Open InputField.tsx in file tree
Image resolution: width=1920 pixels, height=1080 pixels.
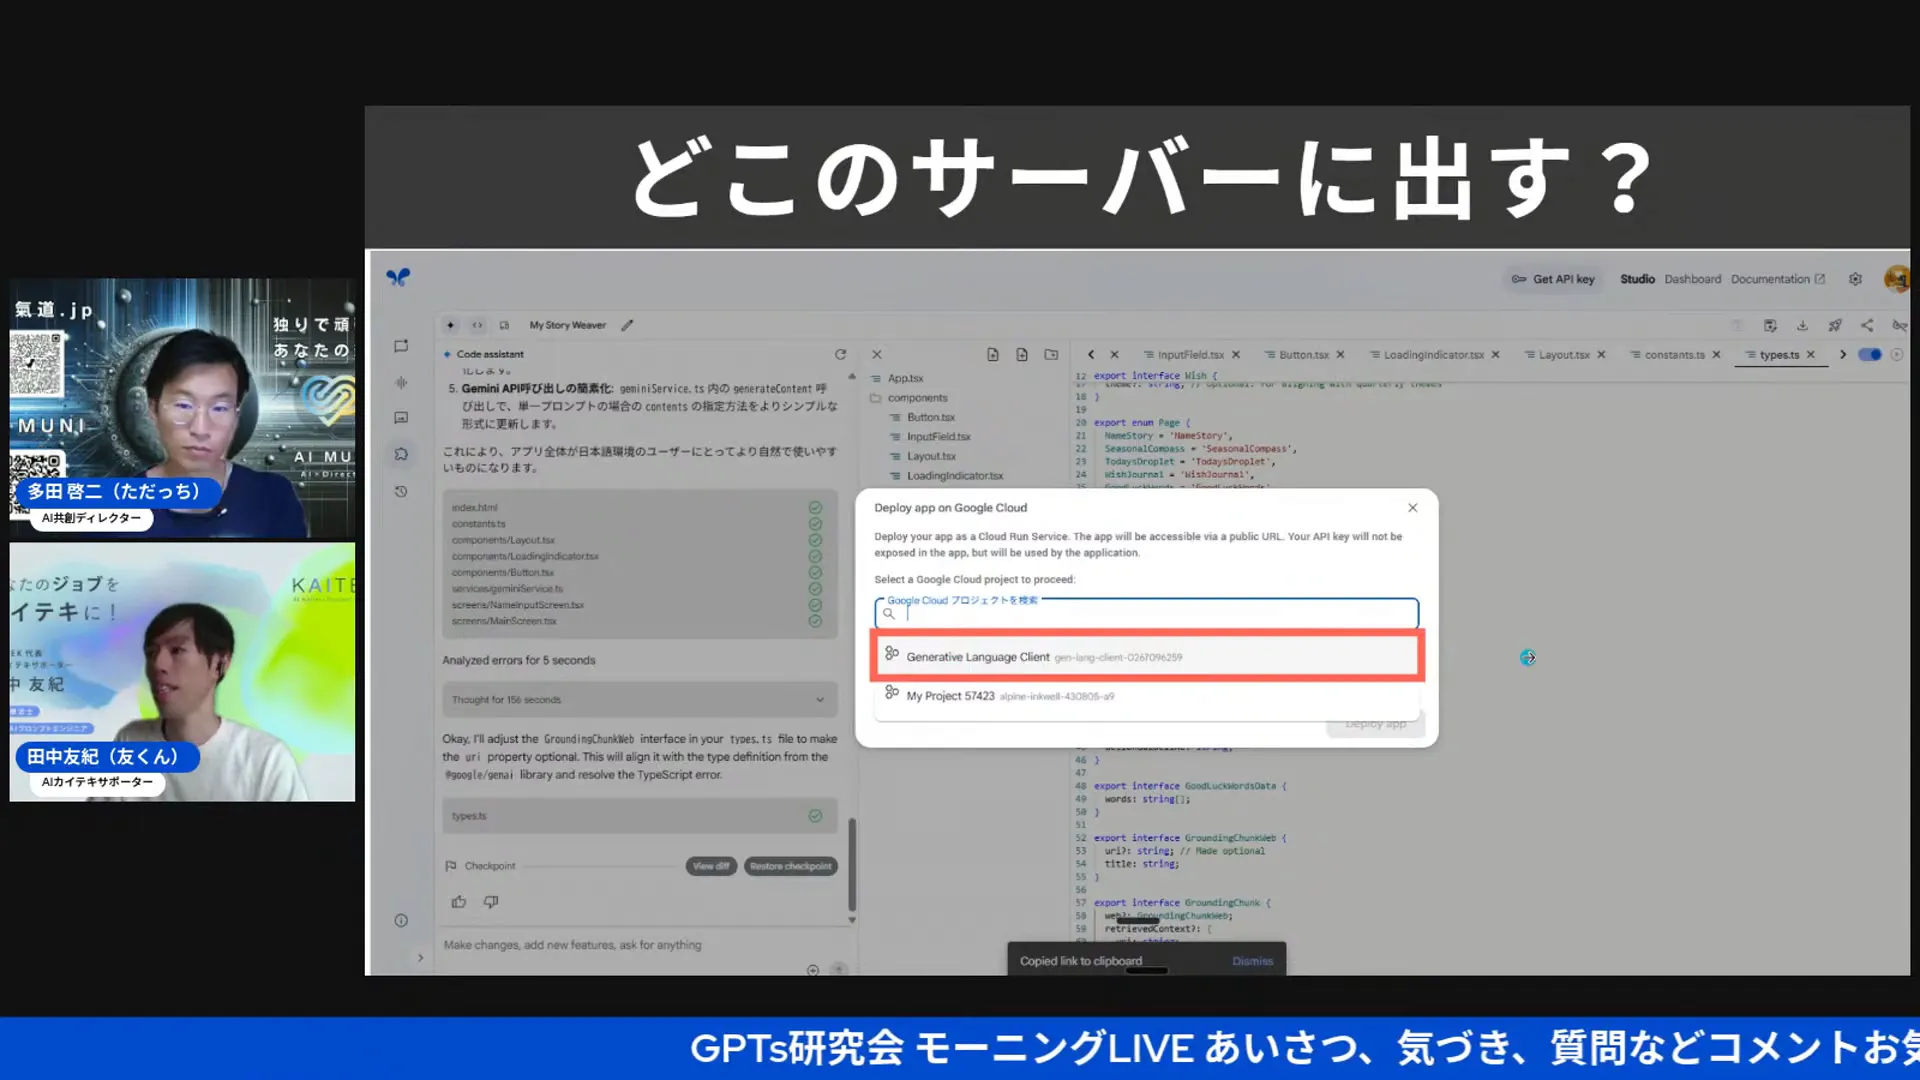[939, 437]
